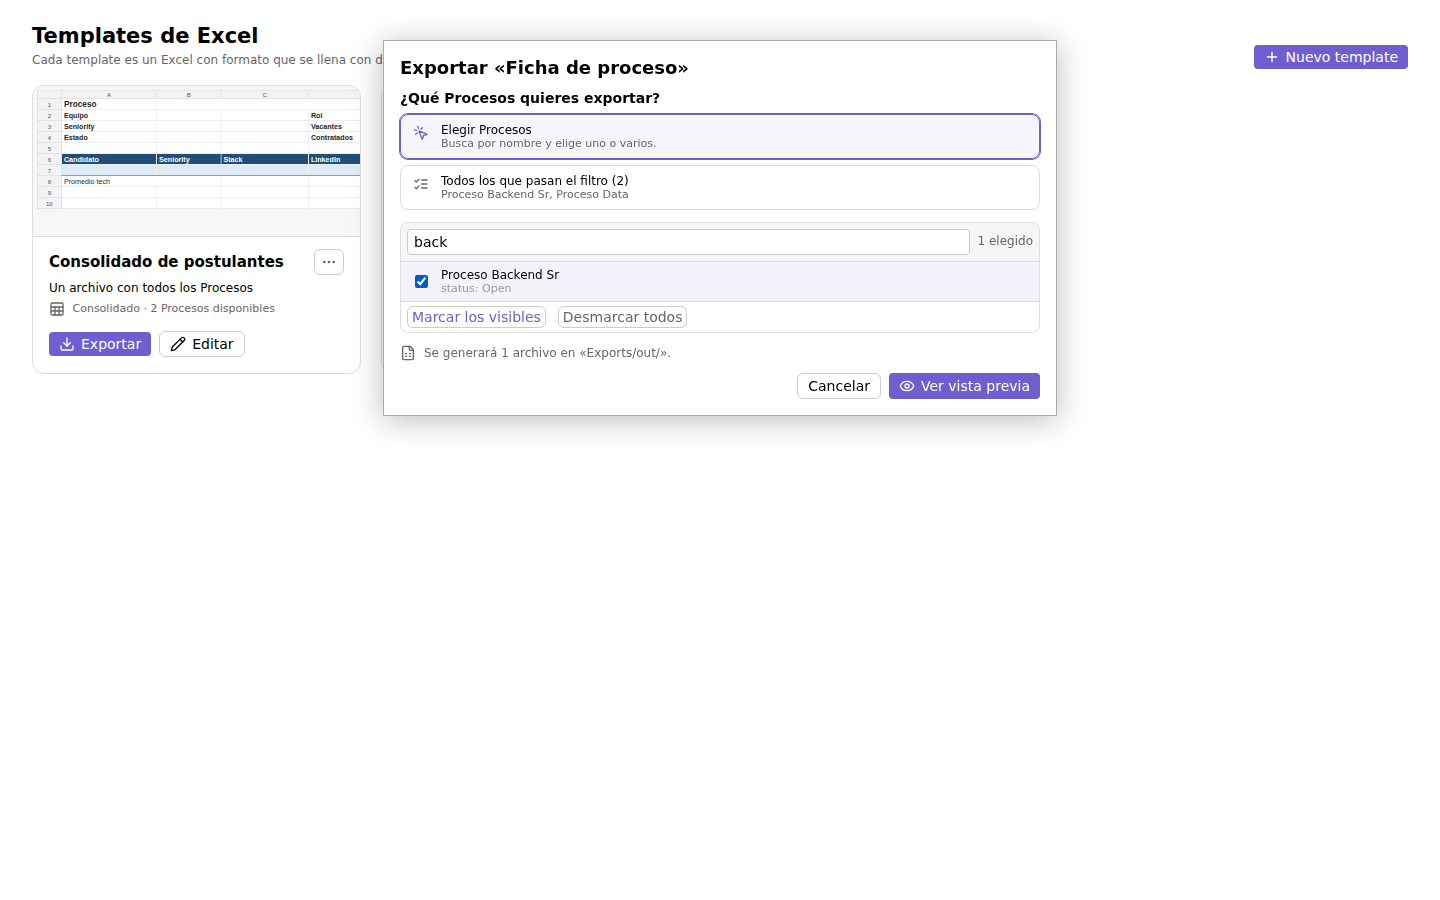Choose Todos los que pasan el filtro option
The height and width of the screenshot is (900, 1440).
pyautogui.click(x=720, y=187)
